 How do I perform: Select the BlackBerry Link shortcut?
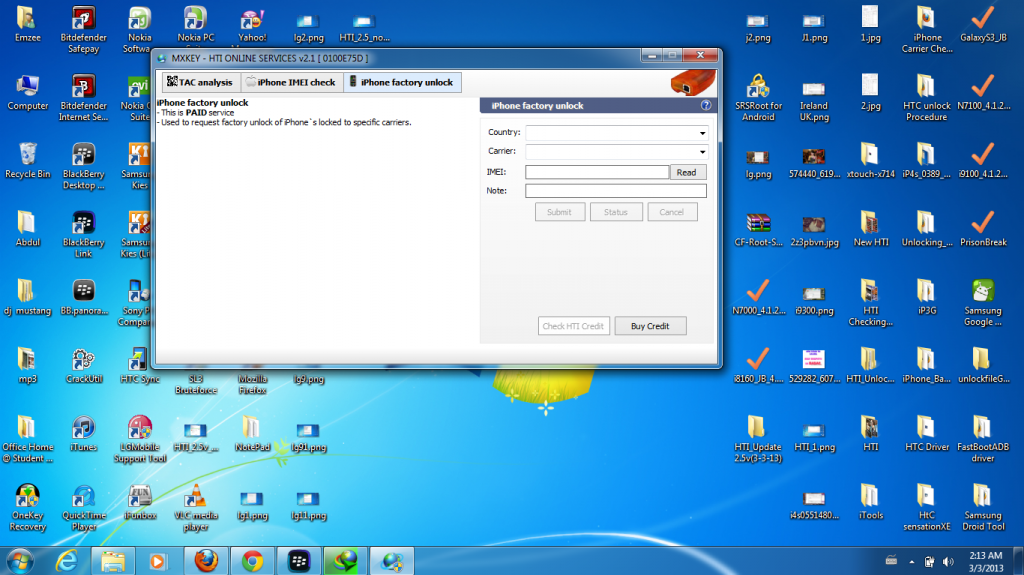(84, 235)
